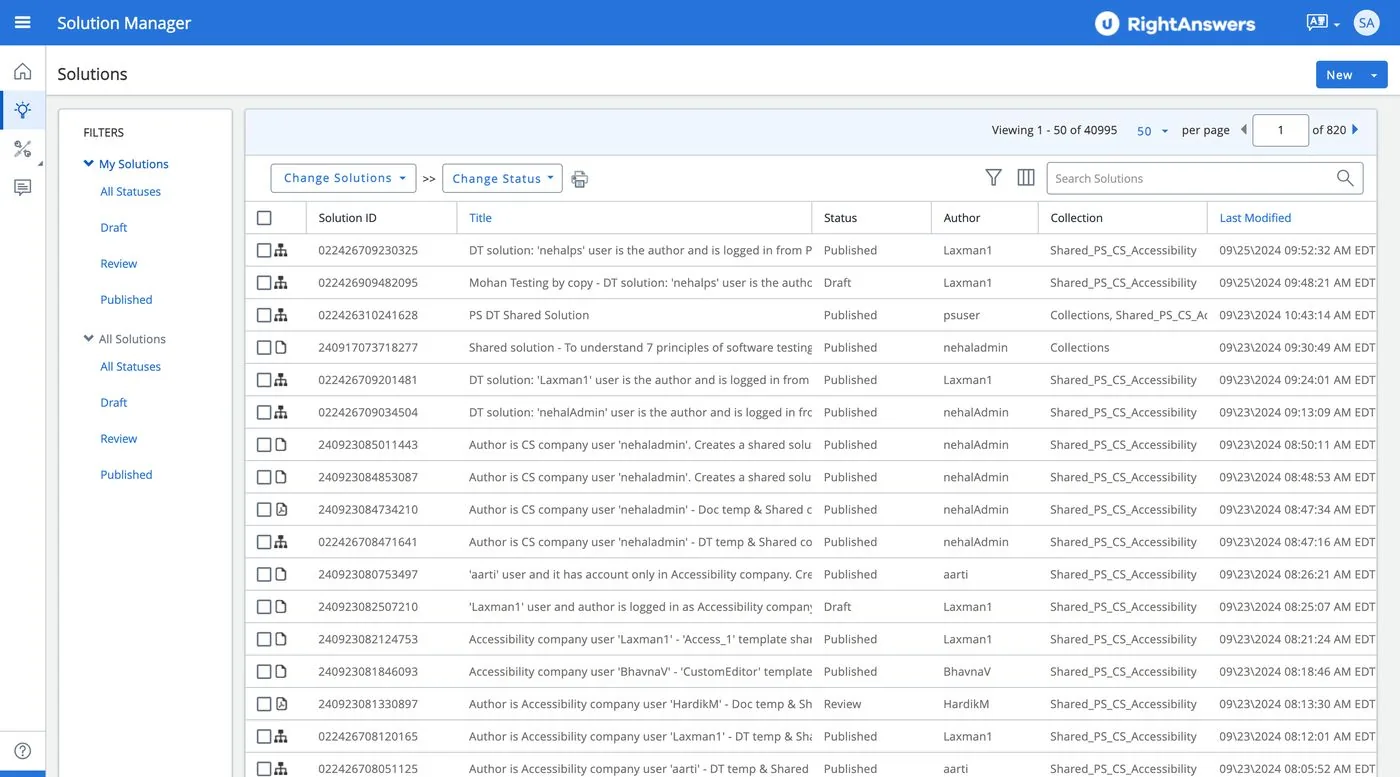Viewport: 1400px width, 777px height.
Task: Collapse the All Solutions filter group
Action: [x=89, y=339]
